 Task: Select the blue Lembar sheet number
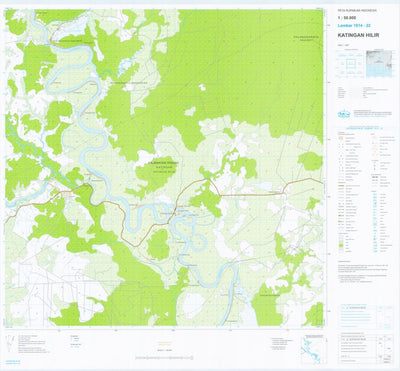click(x=354, y=25)
